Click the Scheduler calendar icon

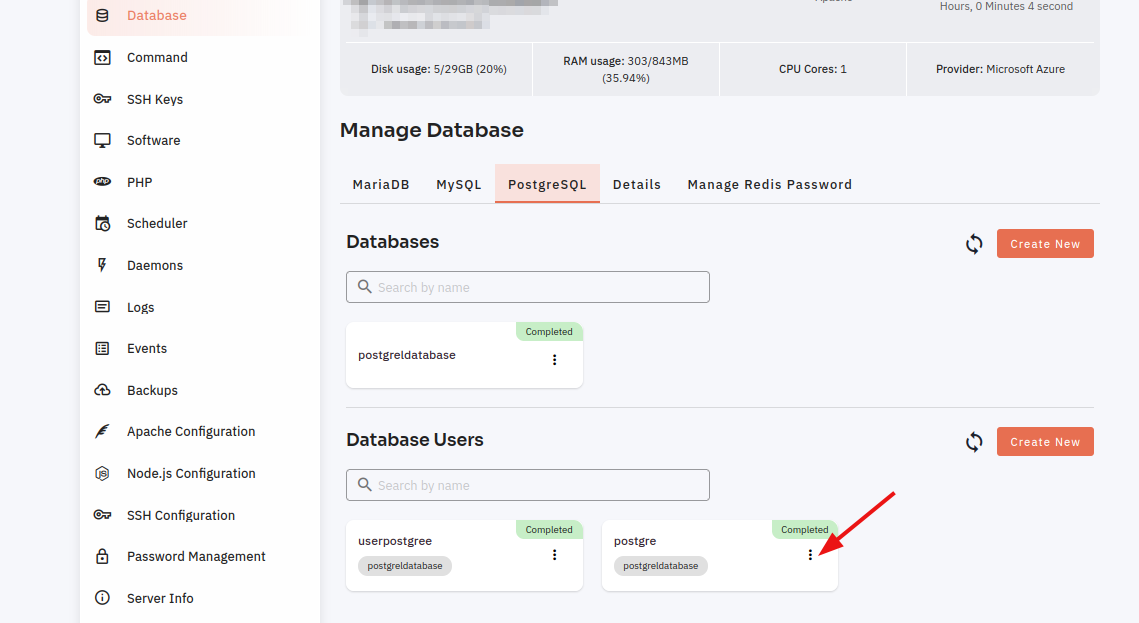(102, 223)
